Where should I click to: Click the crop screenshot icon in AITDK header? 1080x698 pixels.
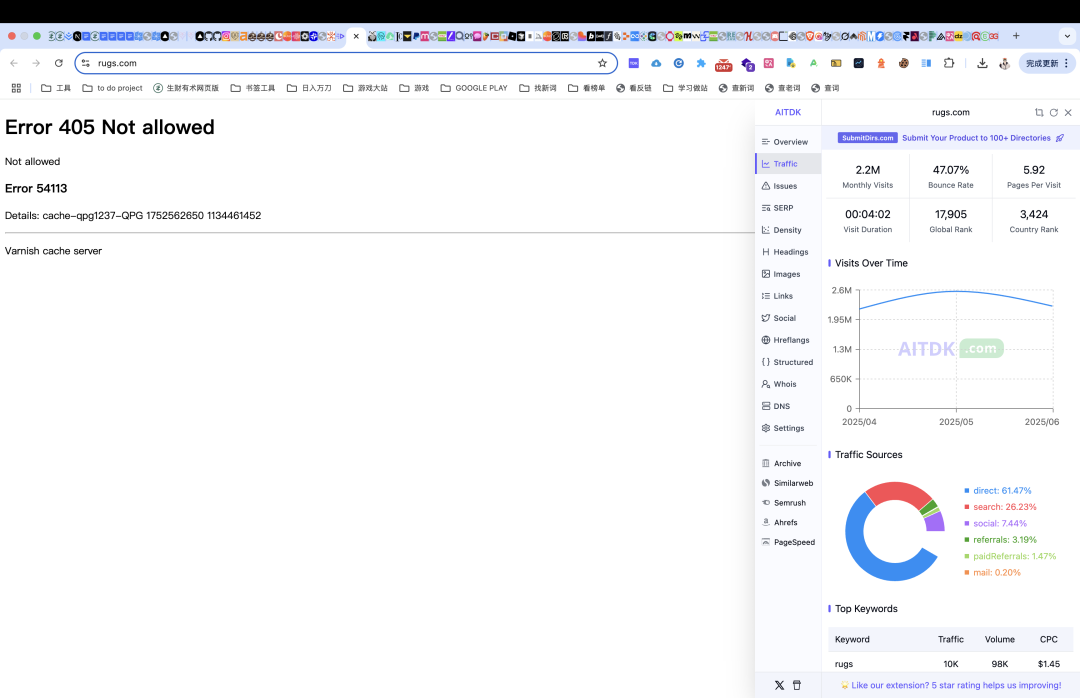pos(1039,112)
